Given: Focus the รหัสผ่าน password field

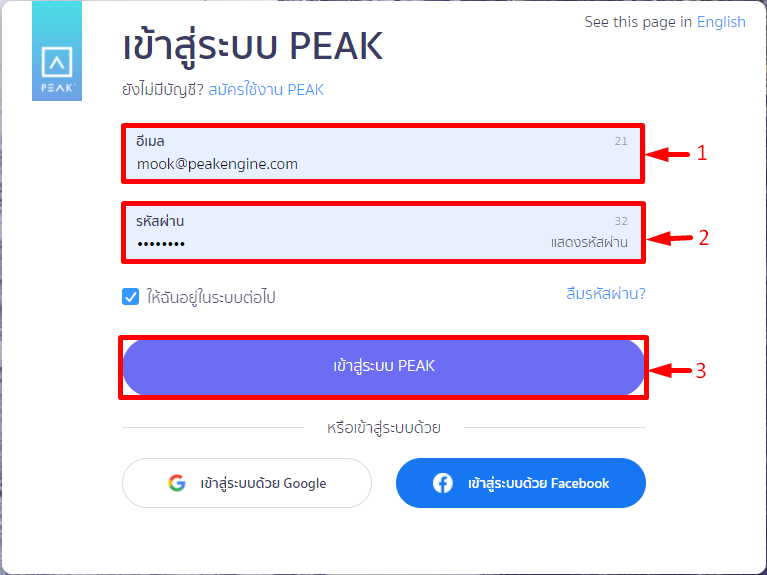Looking at the screenshot, I should [384, 232].
